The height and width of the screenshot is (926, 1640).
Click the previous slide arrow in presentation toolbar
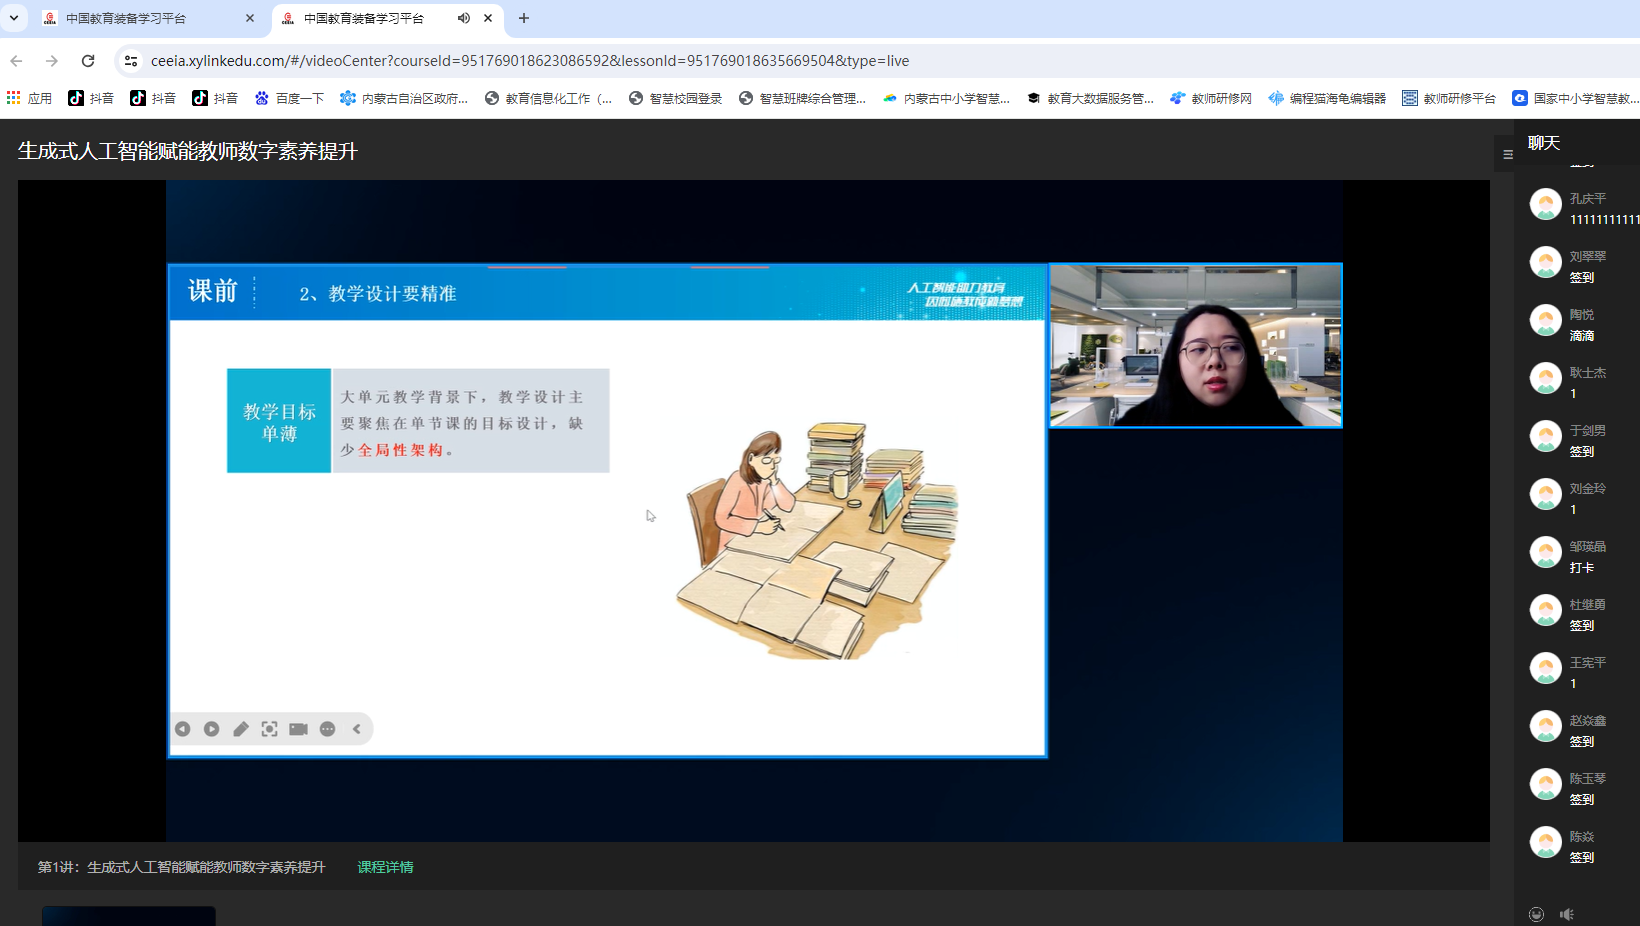point(183,729)
